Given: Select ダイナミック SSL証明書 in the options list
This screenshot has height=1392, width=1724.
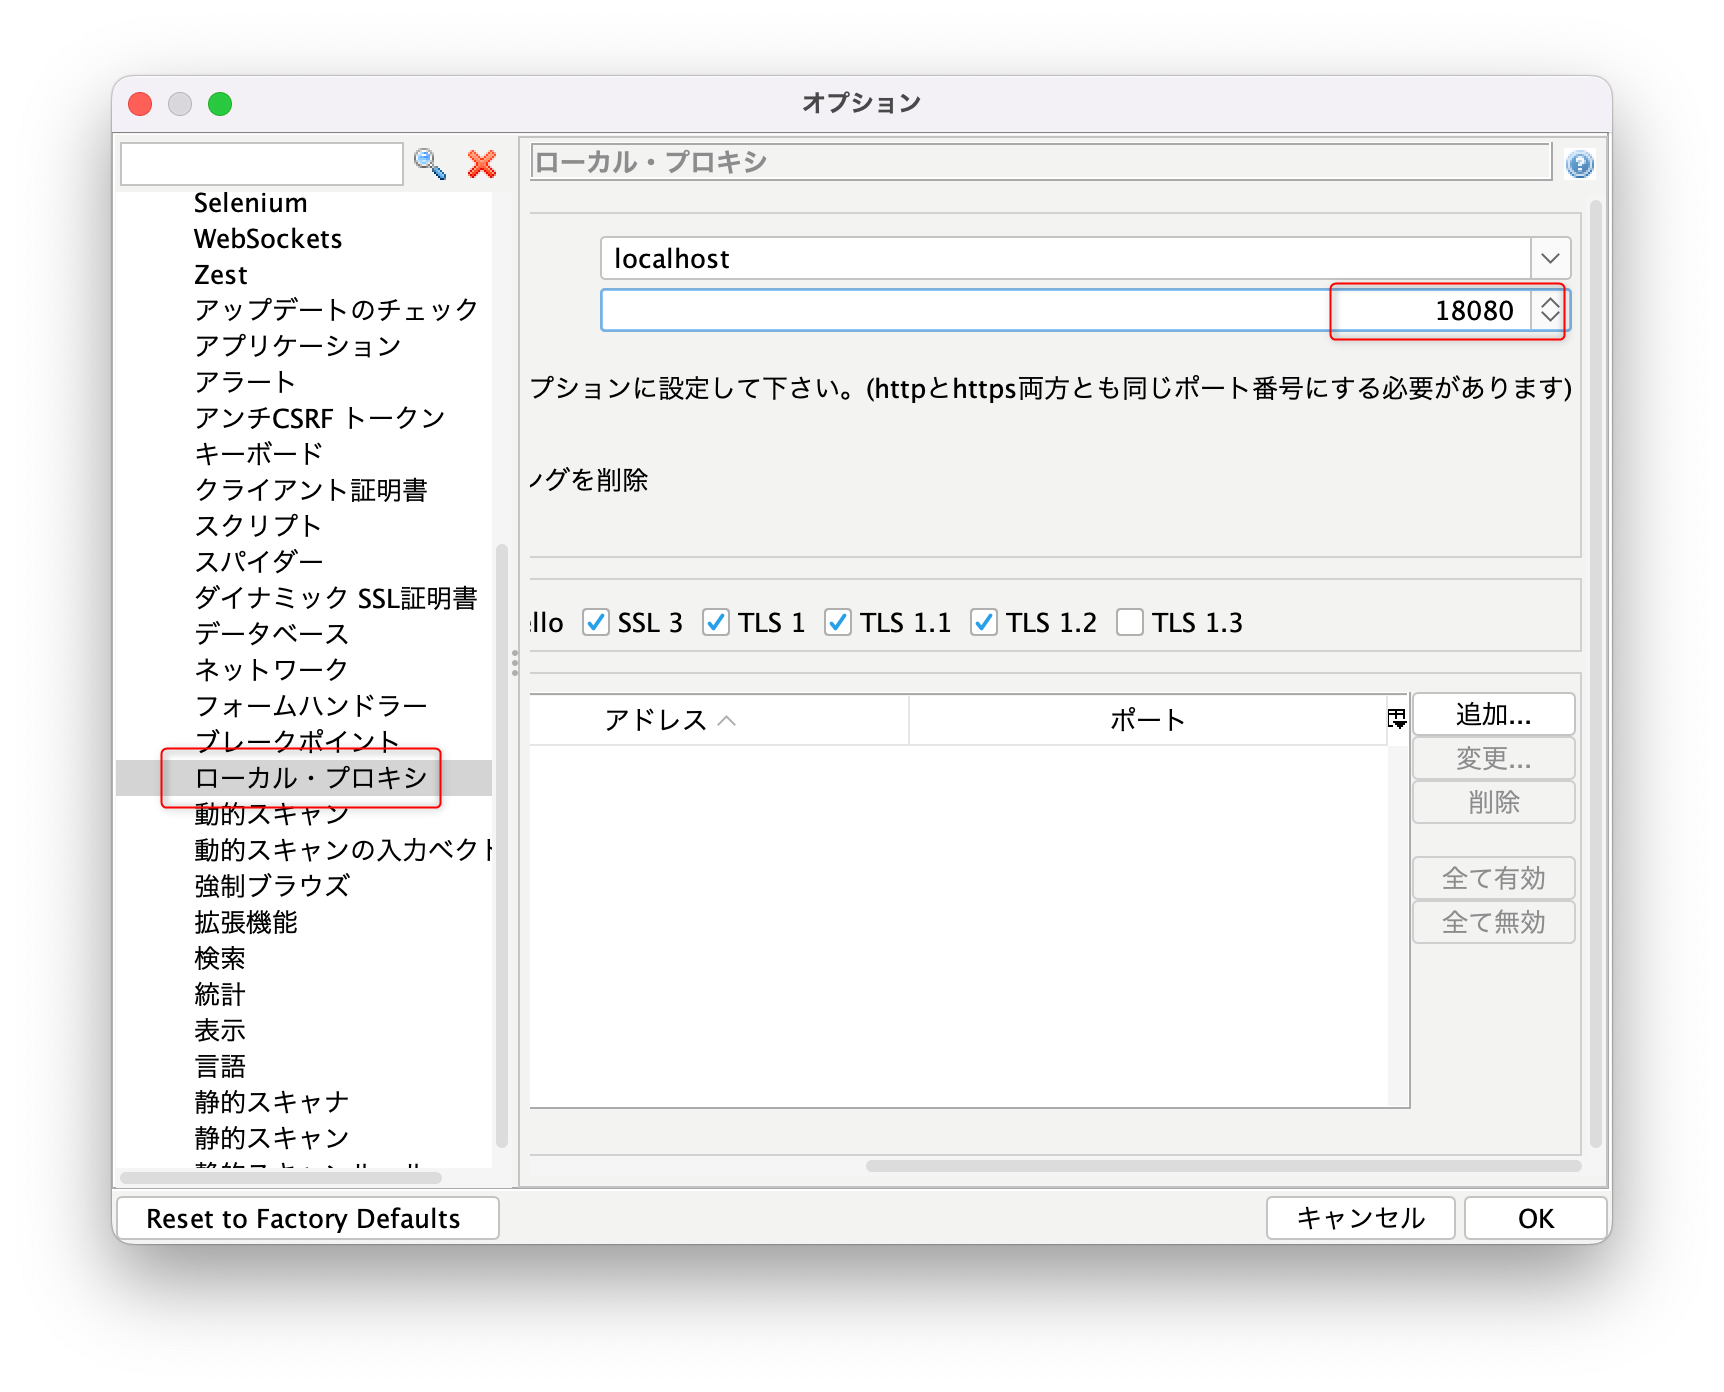Looking at the screenshot, I should [x=336, y=598].
